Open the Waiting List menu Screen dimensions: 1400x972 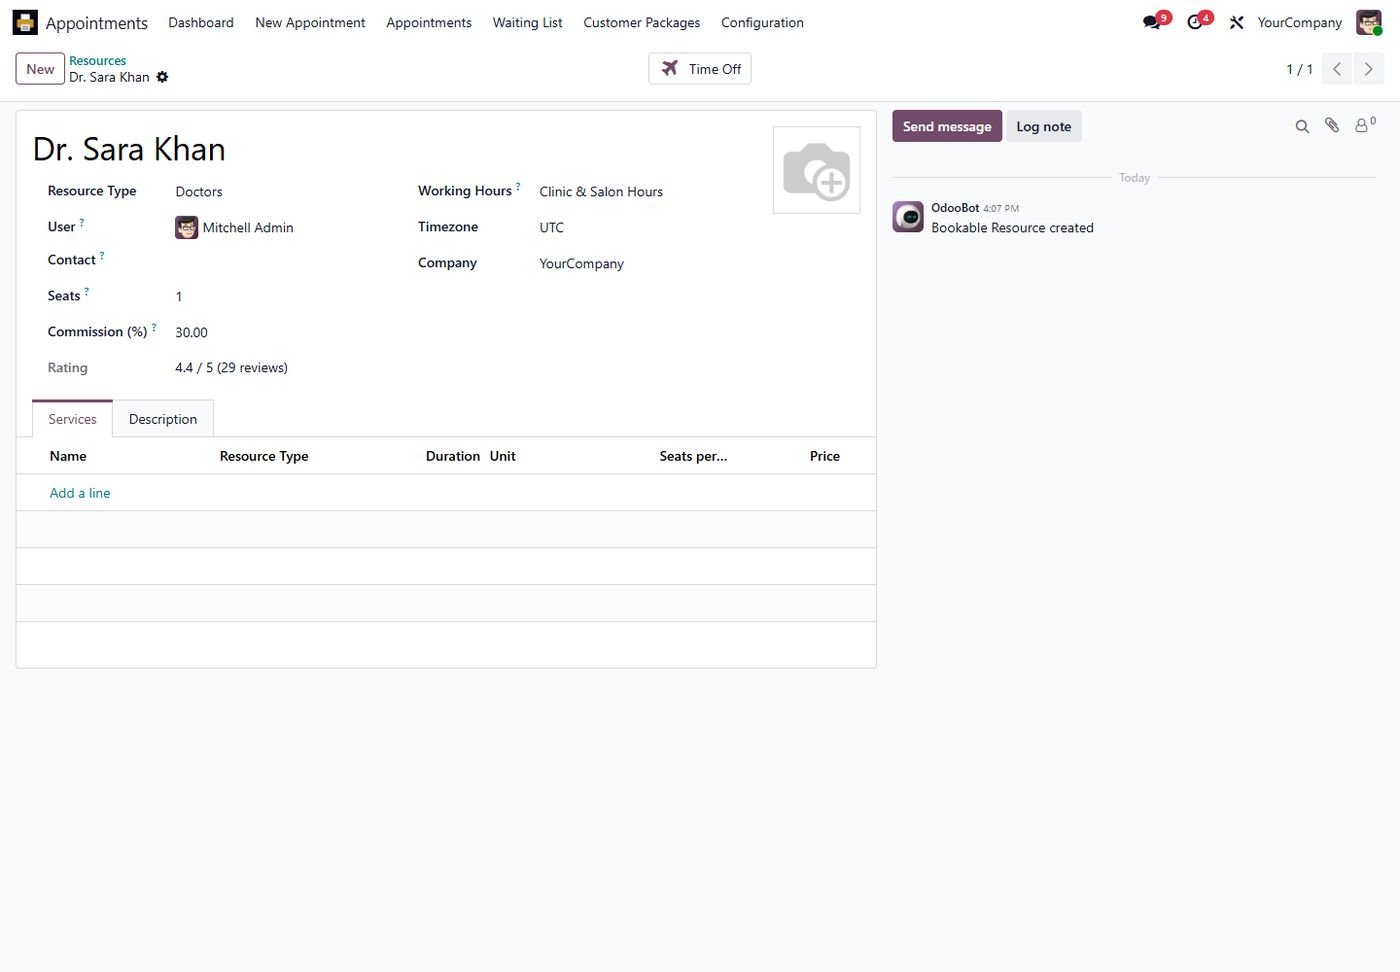pos(527,22)
